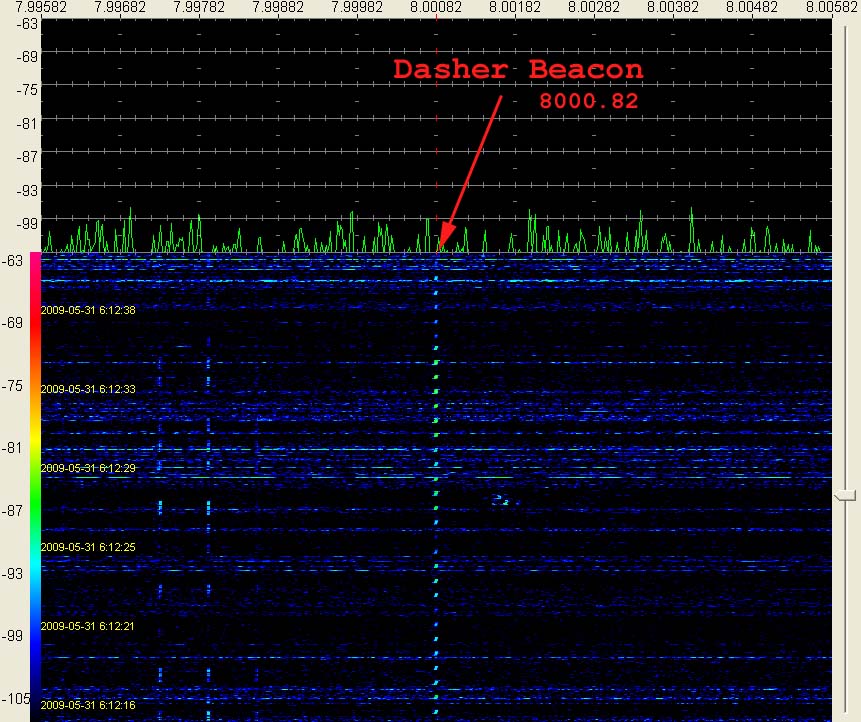
Task: Click frequency label 7.99782
Action: pos(199,7)
